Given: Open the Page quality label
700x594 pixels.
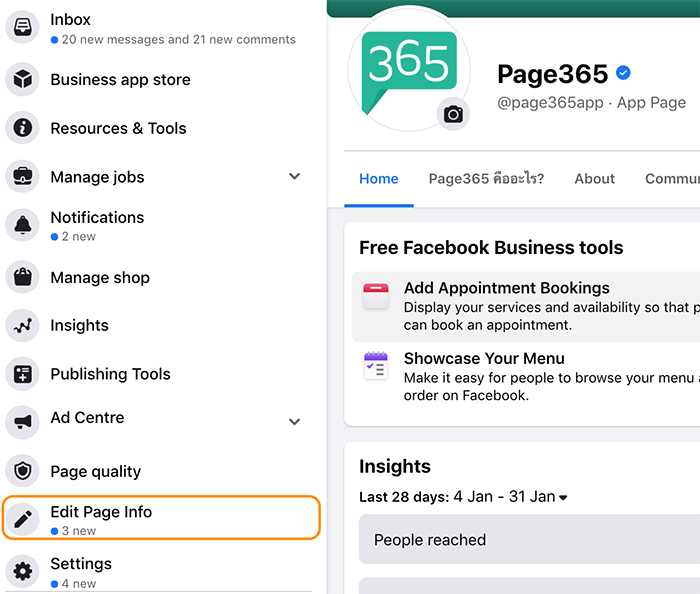Looking at the screenshot, I should (x=96, y=472).
